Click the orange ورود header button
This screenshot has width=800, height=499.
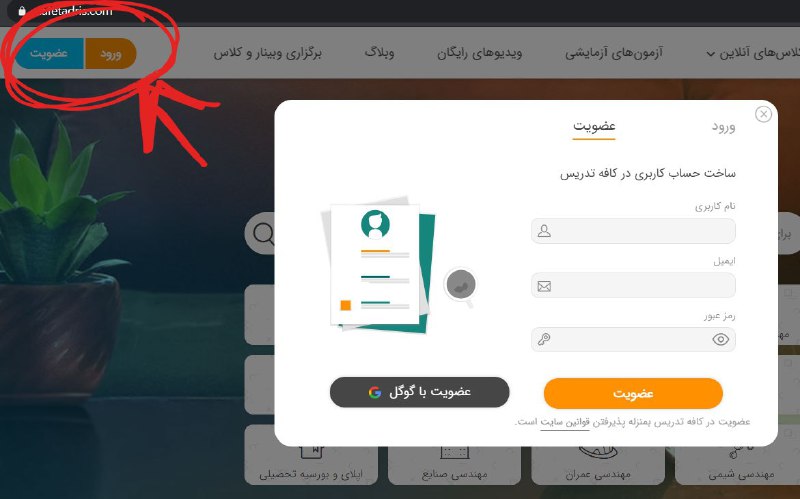(x=110, y=53)
